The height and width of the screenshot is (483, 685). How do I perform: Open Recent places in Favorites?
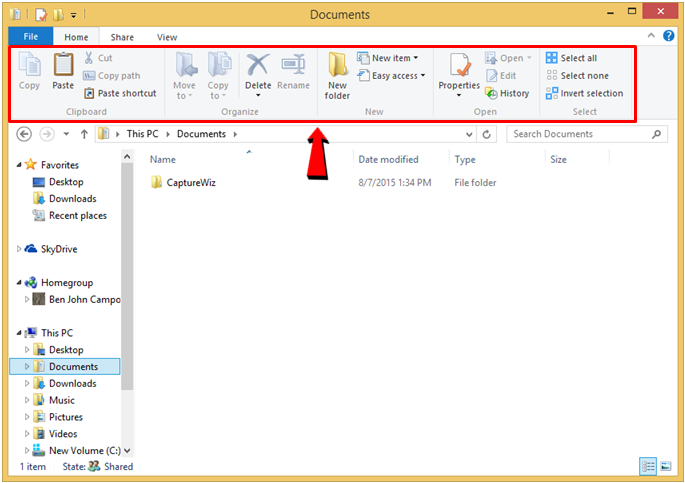pos(69,215)
